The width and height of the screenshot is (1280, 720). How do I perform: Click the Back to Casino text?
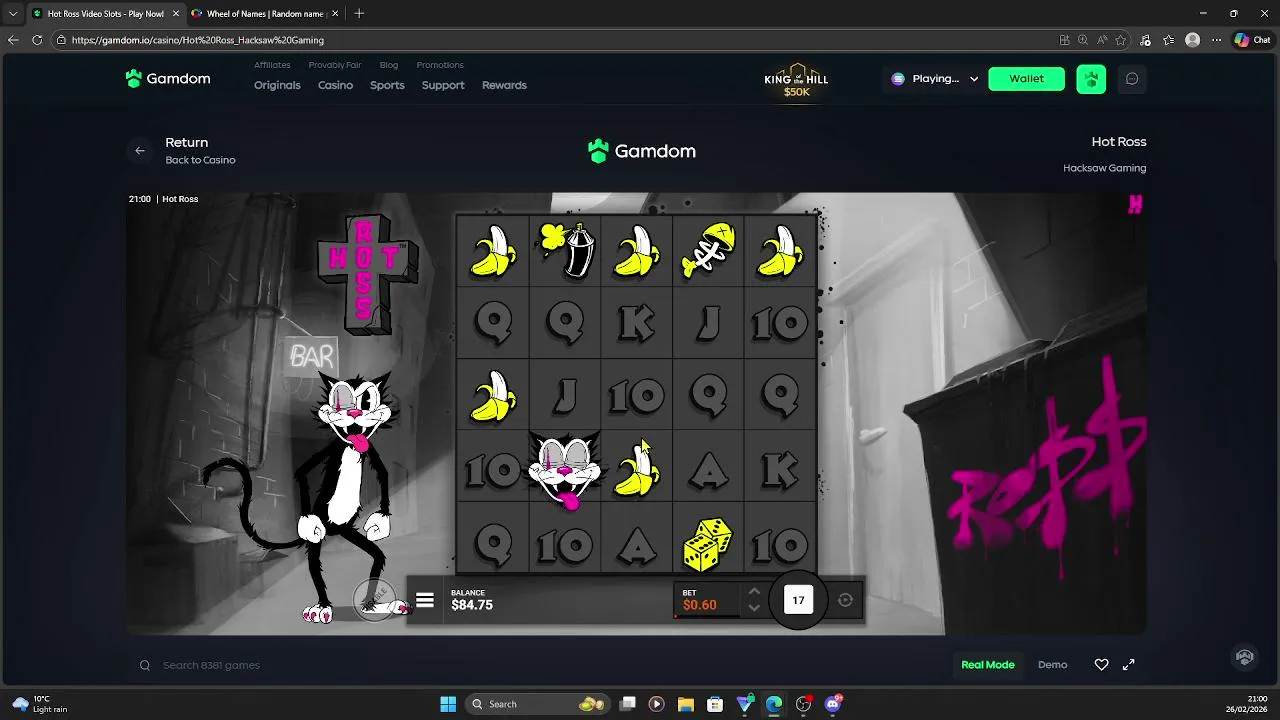[x=200, y=160]
